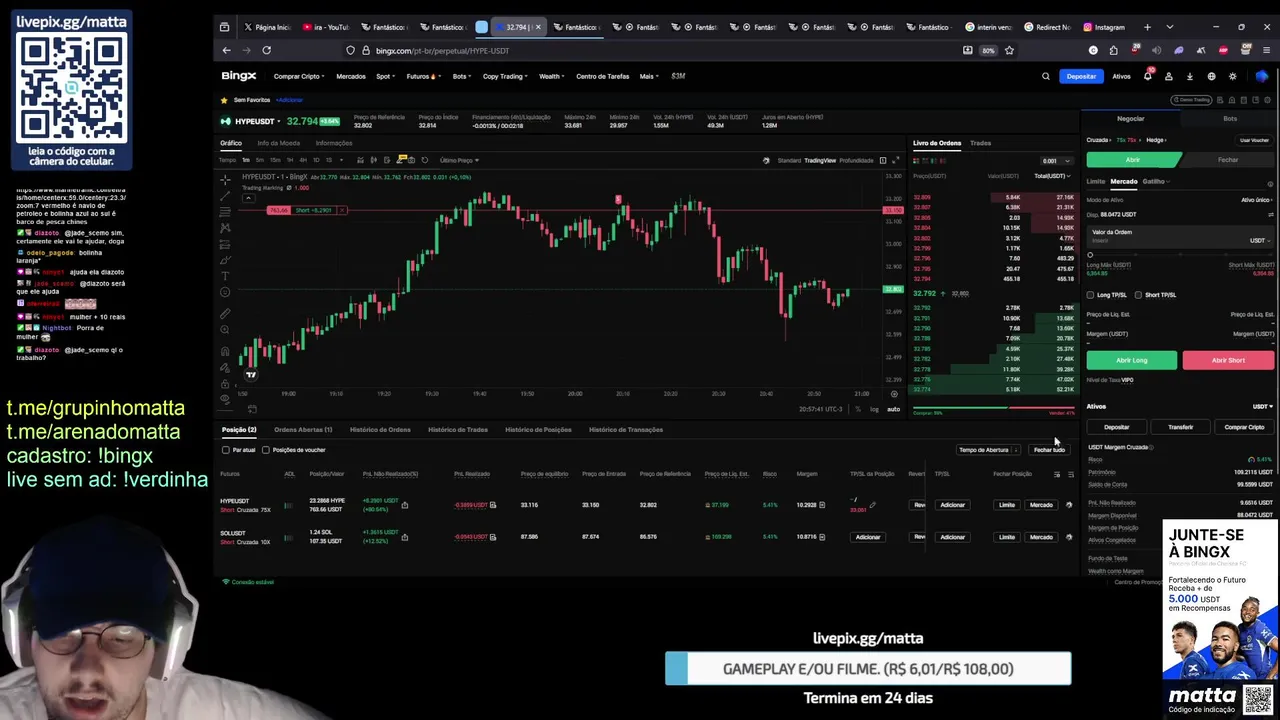Open the app download icon

coord(1190,76)
